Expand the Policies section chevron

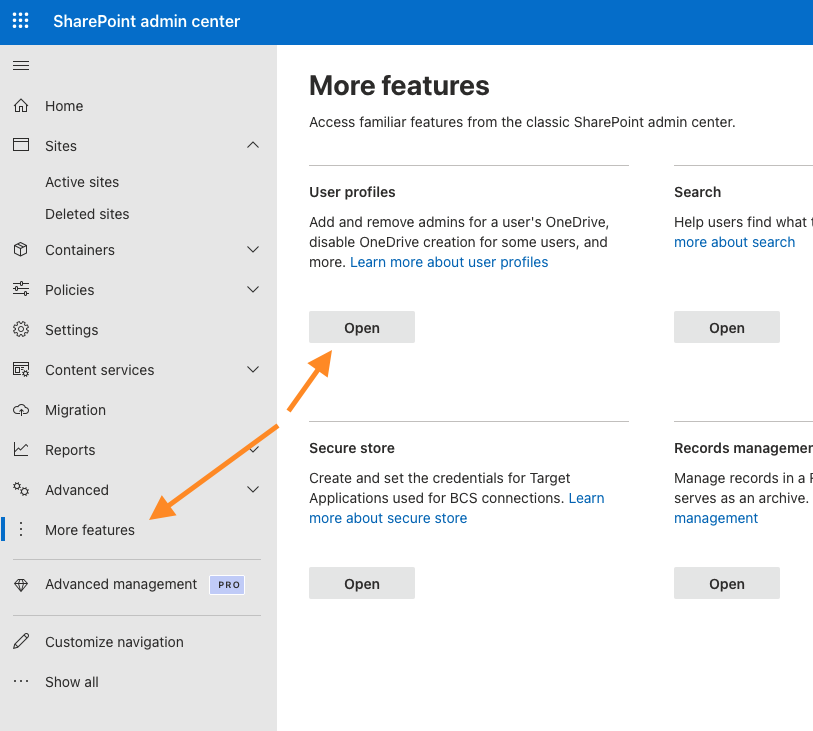tap(253, 290)
